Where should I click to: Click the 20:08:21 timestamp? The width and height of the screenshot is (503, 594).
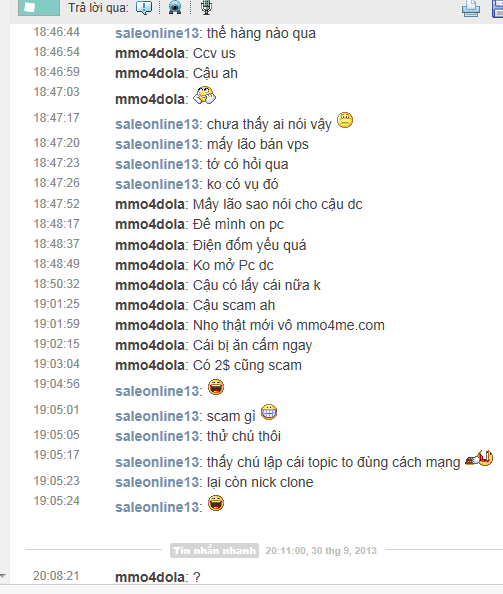56,576
